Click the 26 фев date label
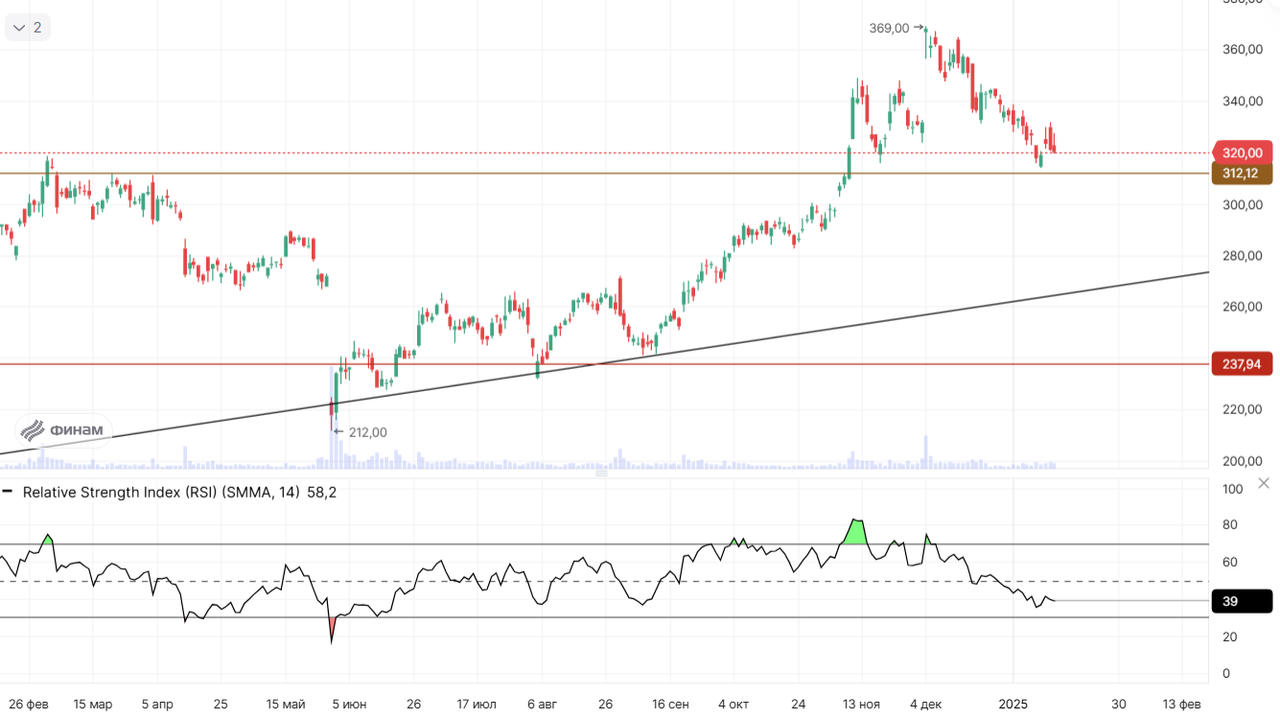Image resolution: width=1280 pixels, height=715 pixels. pos(30,704)
